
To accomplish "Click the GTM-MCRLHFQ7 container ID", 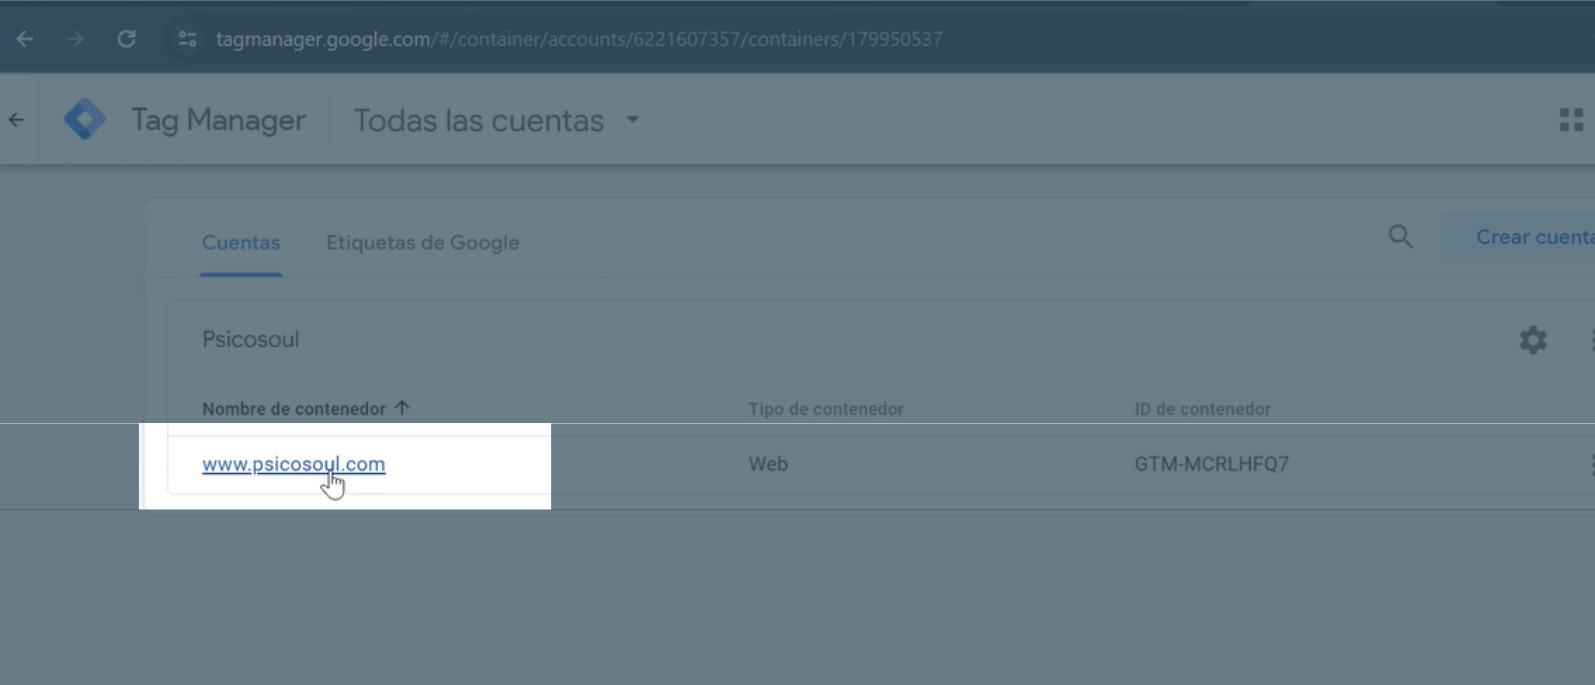I will (1211, 464).
